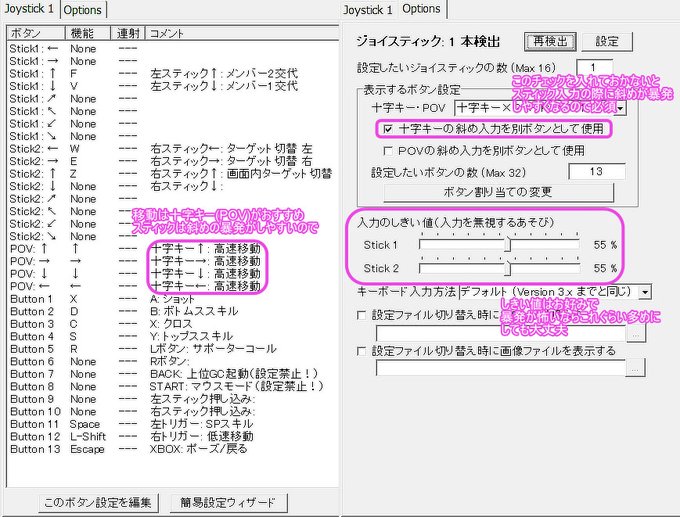Click the 再検出 button
The image size is (680, 517).
click(550, 42)
